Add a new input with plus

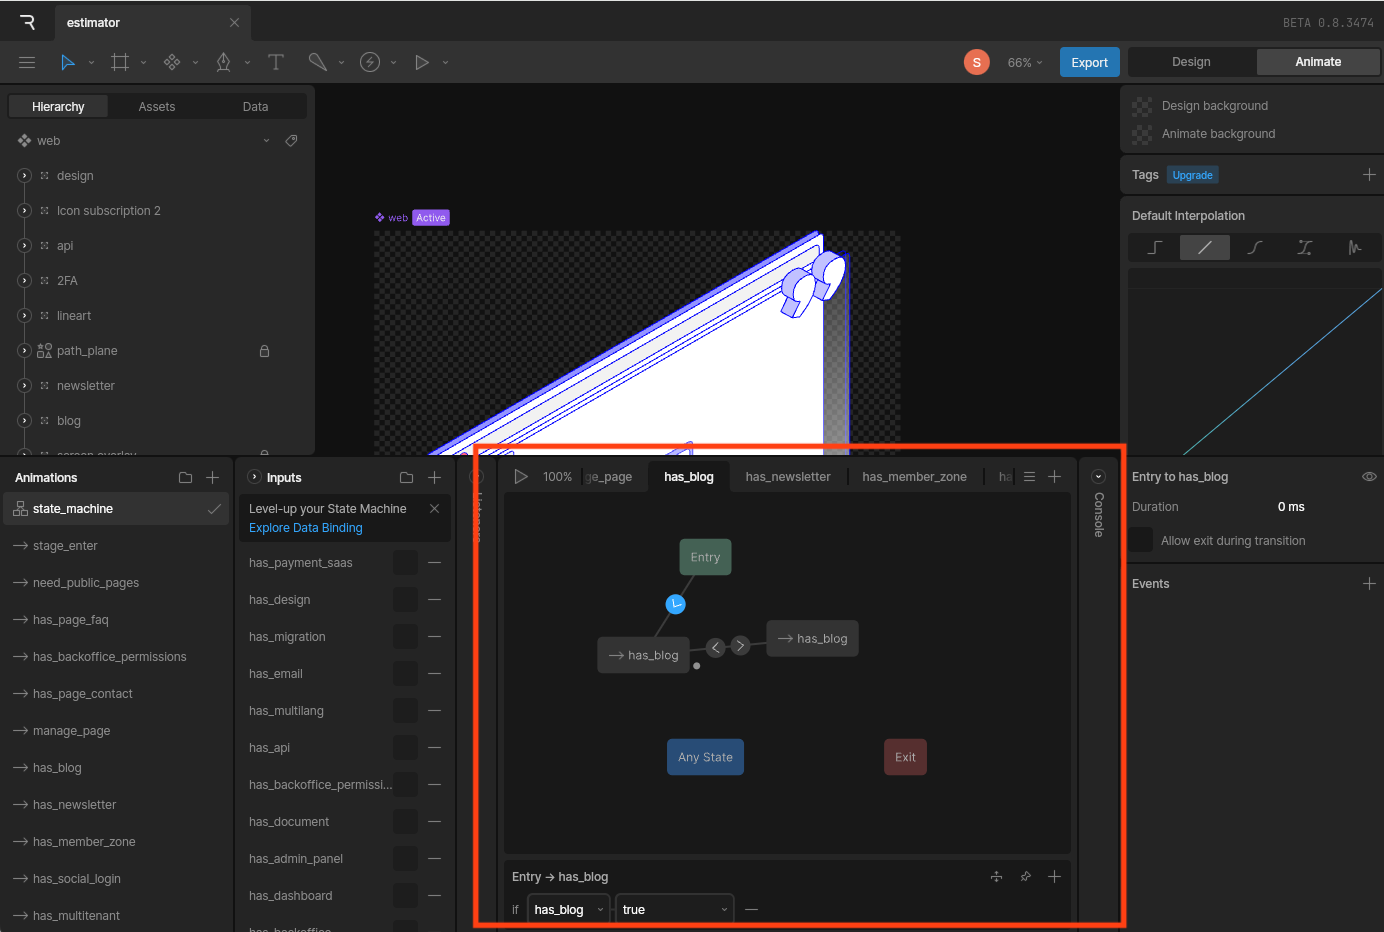434,478
